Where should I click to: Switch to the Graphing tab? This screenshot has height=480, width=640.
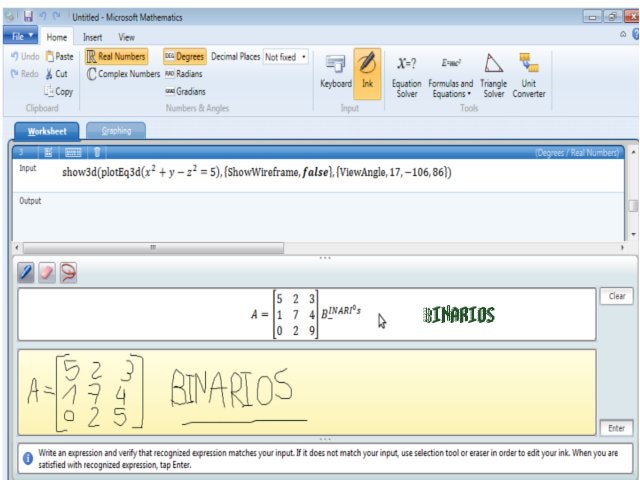click(116, 131)
